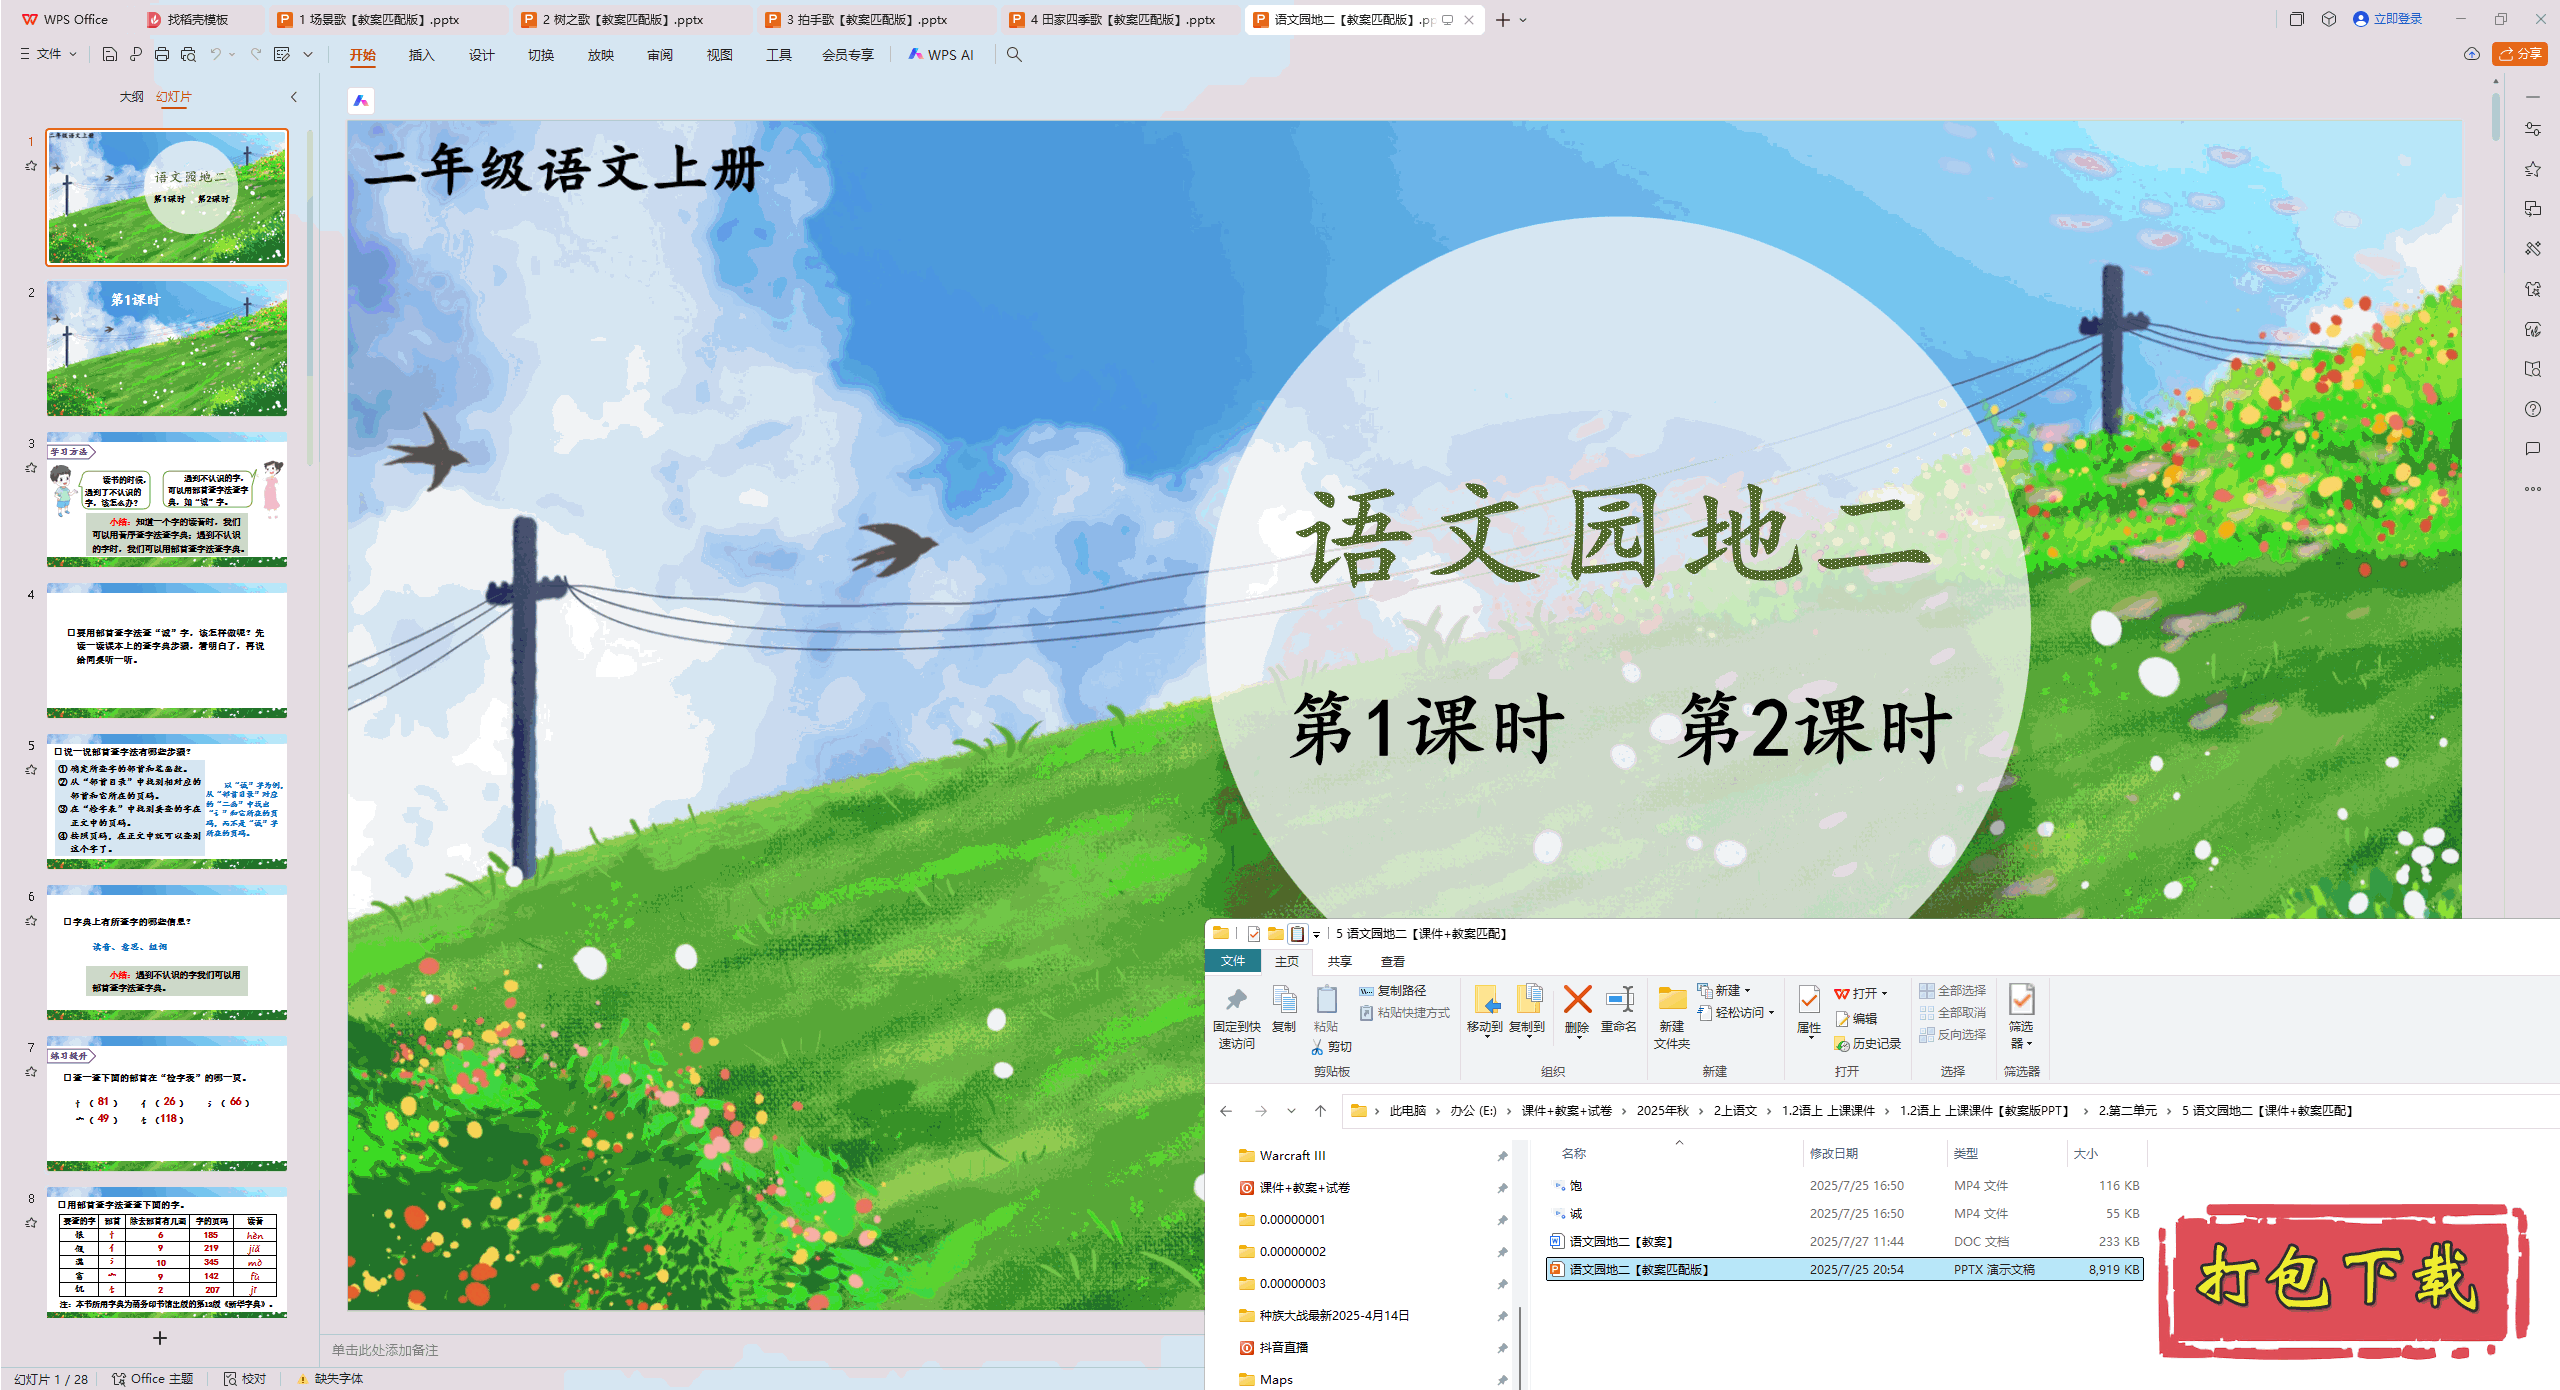
Task: Click the help question mark in right sidebar
Action: tap(2532, 409)
